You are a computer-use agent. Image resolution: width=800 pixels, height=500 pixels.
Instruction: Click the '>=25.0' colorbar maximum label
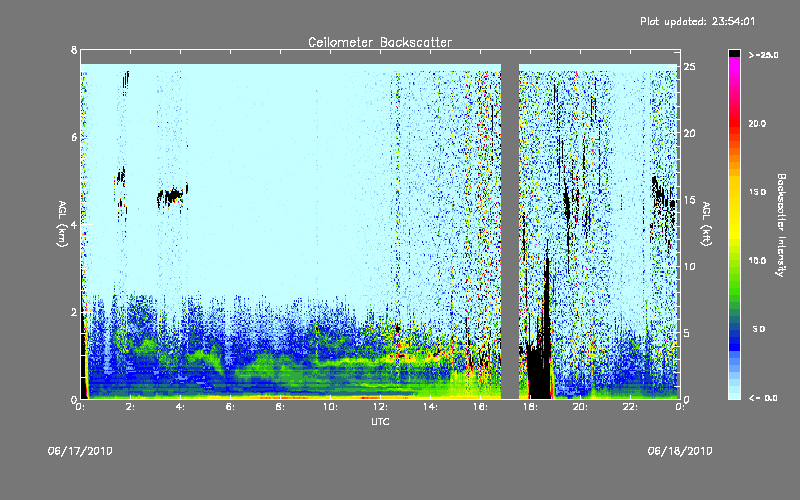[x=764, y=55]
